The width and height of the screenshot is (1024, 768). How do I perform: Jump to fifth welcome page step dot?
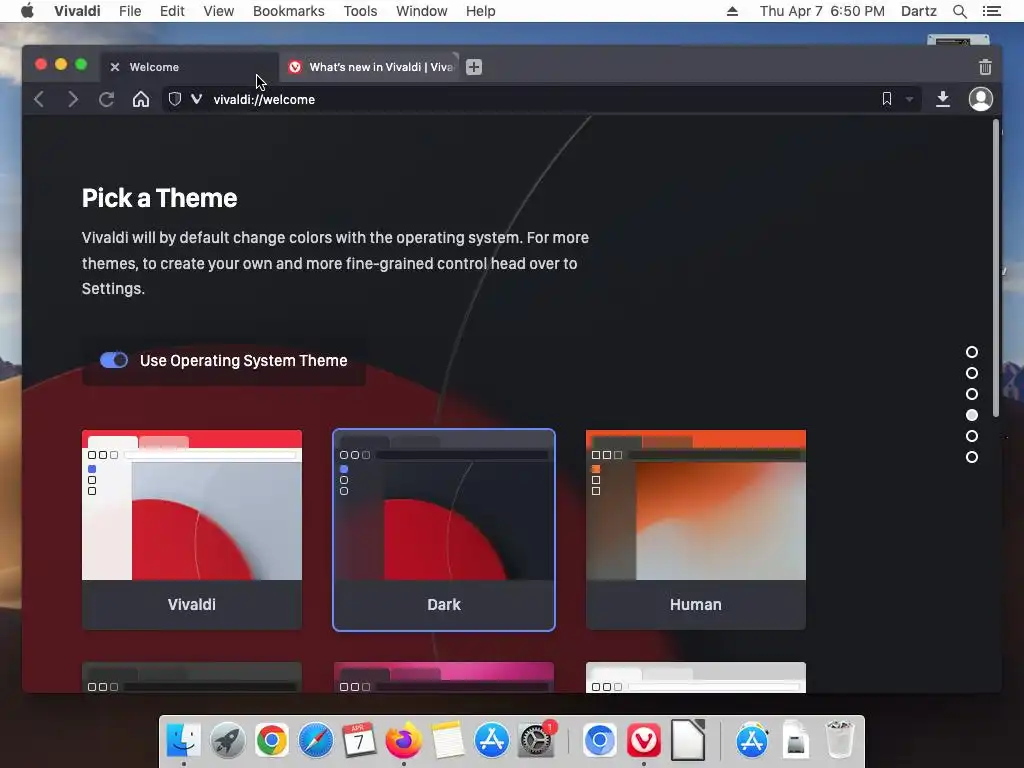972,436
